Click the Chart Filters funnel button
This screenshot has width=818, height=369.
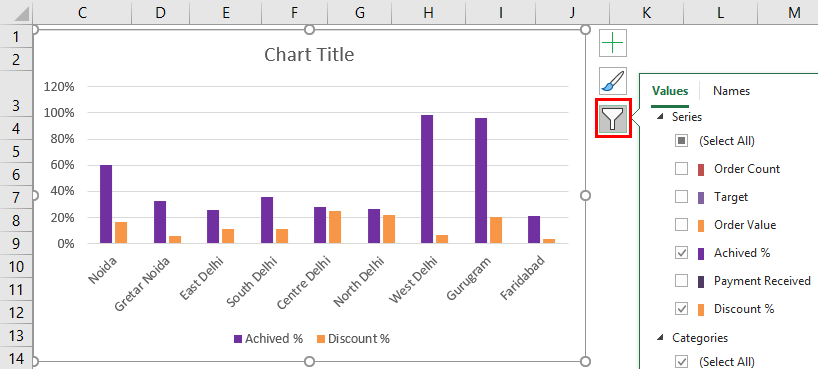[x=613, y=118]
